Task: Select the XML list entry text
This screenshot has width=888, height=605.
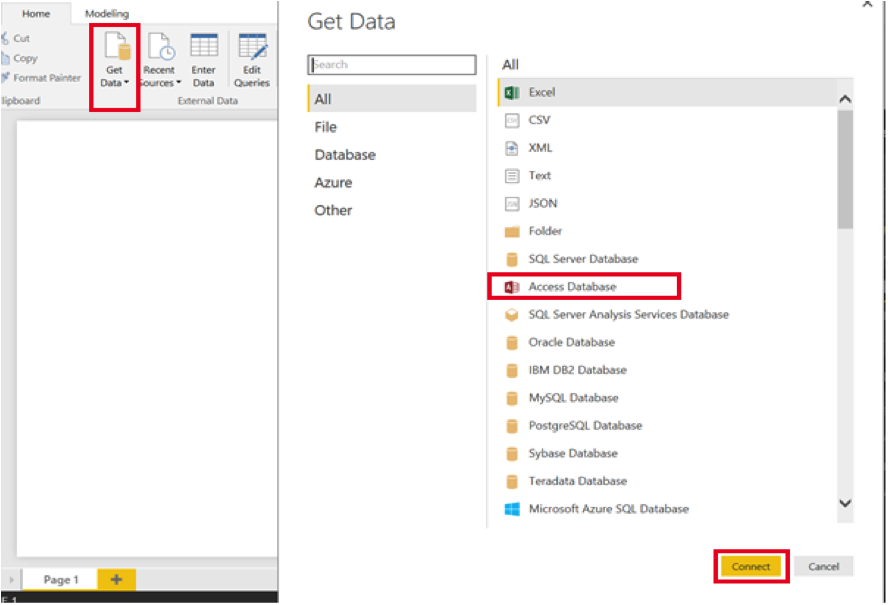Action: click(x=540, y=148)
